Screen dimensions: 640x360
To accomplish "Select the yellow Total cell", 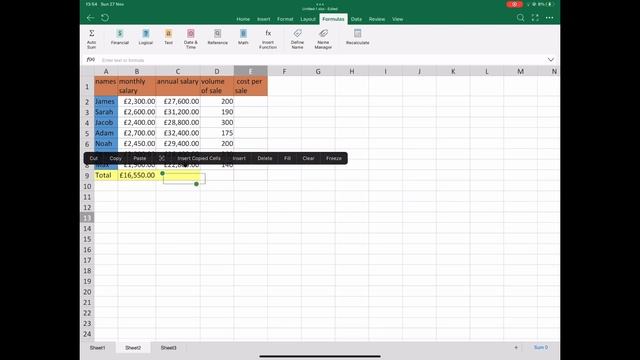I will point(106,175).
